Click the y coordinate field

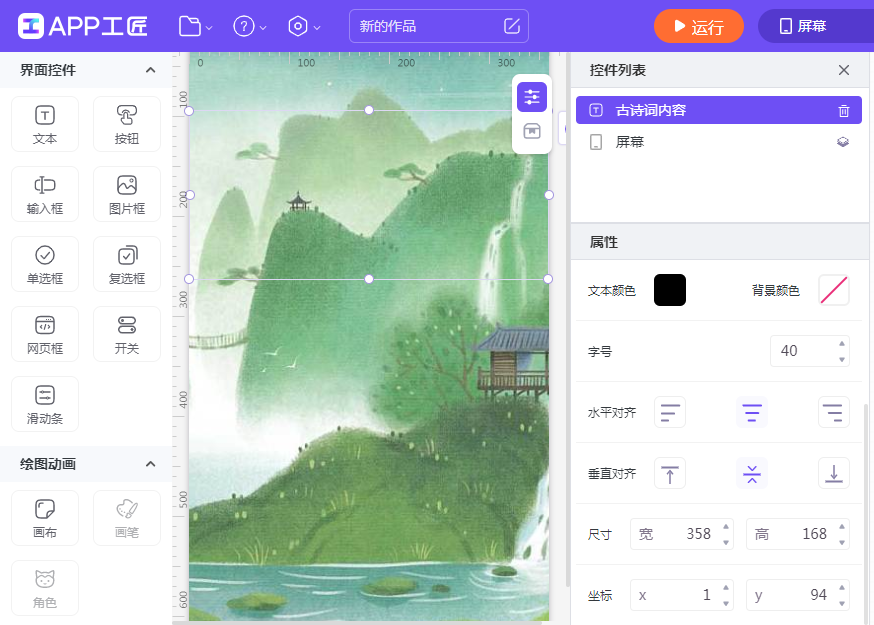(x=798, y=595)
